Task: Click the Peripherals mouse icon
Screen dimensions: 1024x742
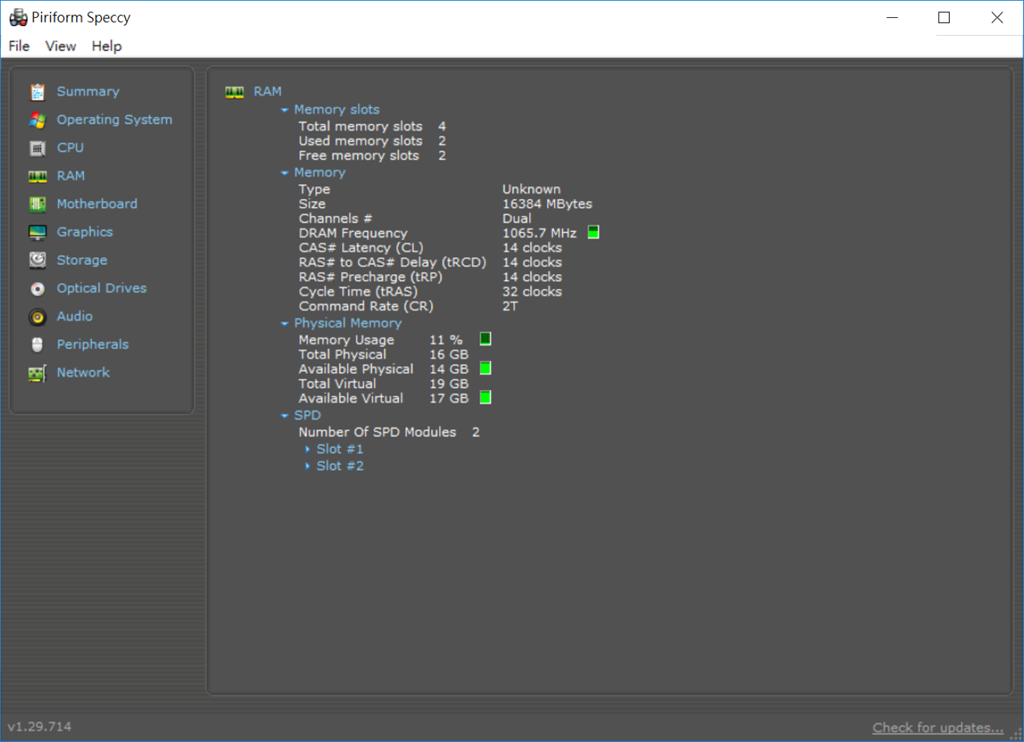Action: (x=37, y=345)
